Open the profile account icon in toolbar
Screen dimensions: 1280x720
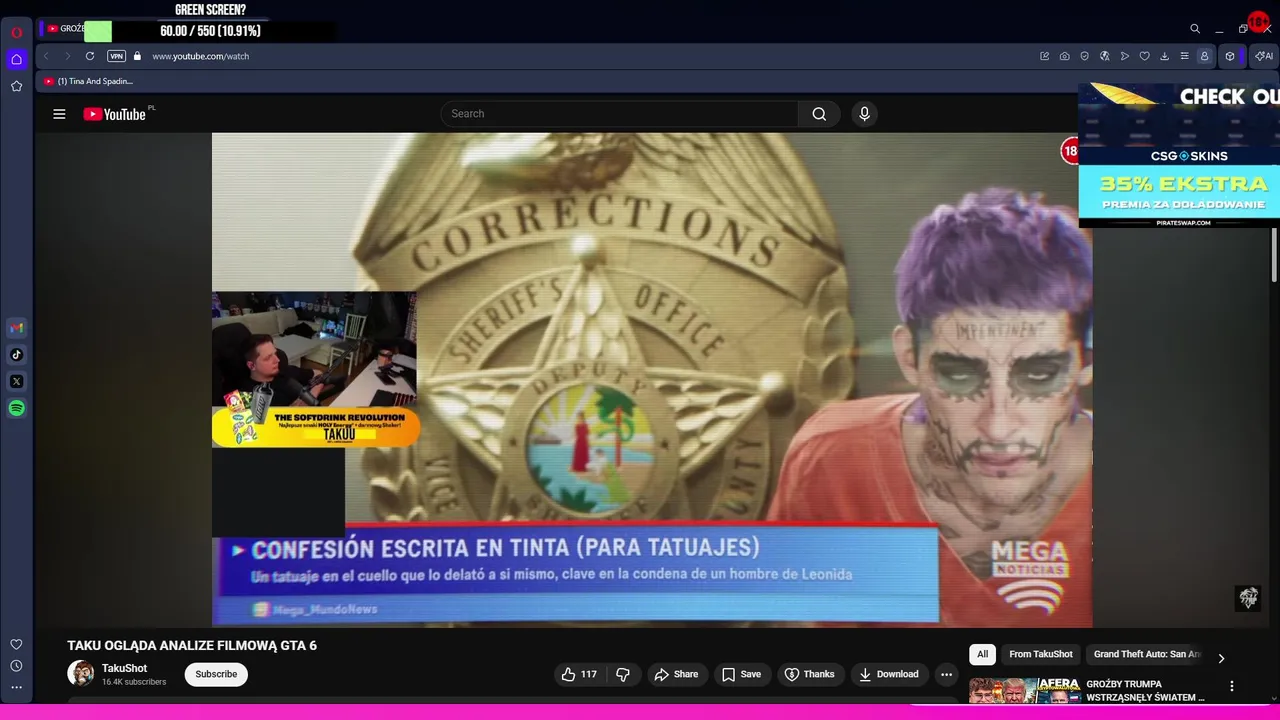(x=1204, y=56)
